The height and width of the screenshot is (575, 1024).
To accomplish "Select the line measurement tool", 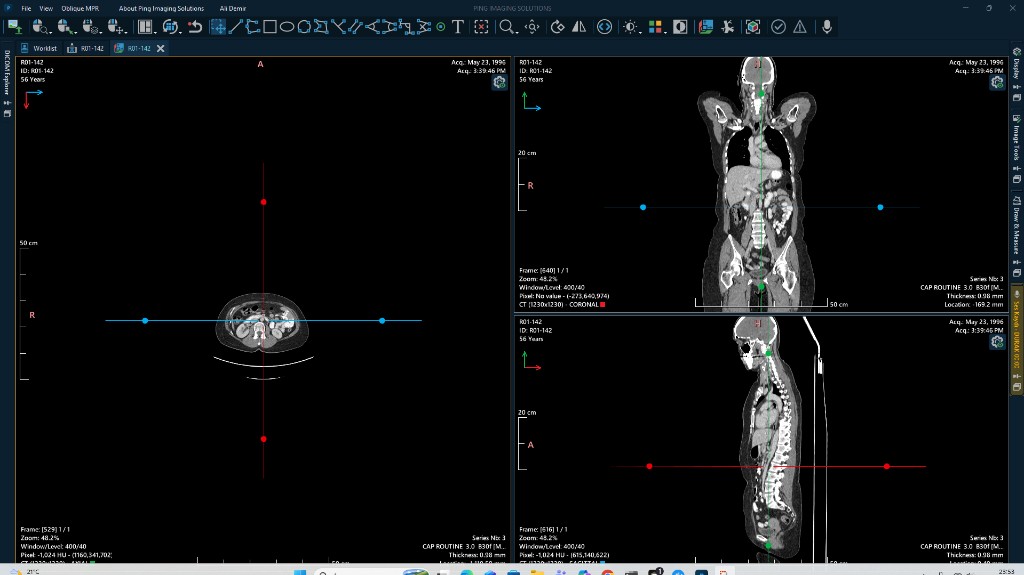I will click(235, 27).
